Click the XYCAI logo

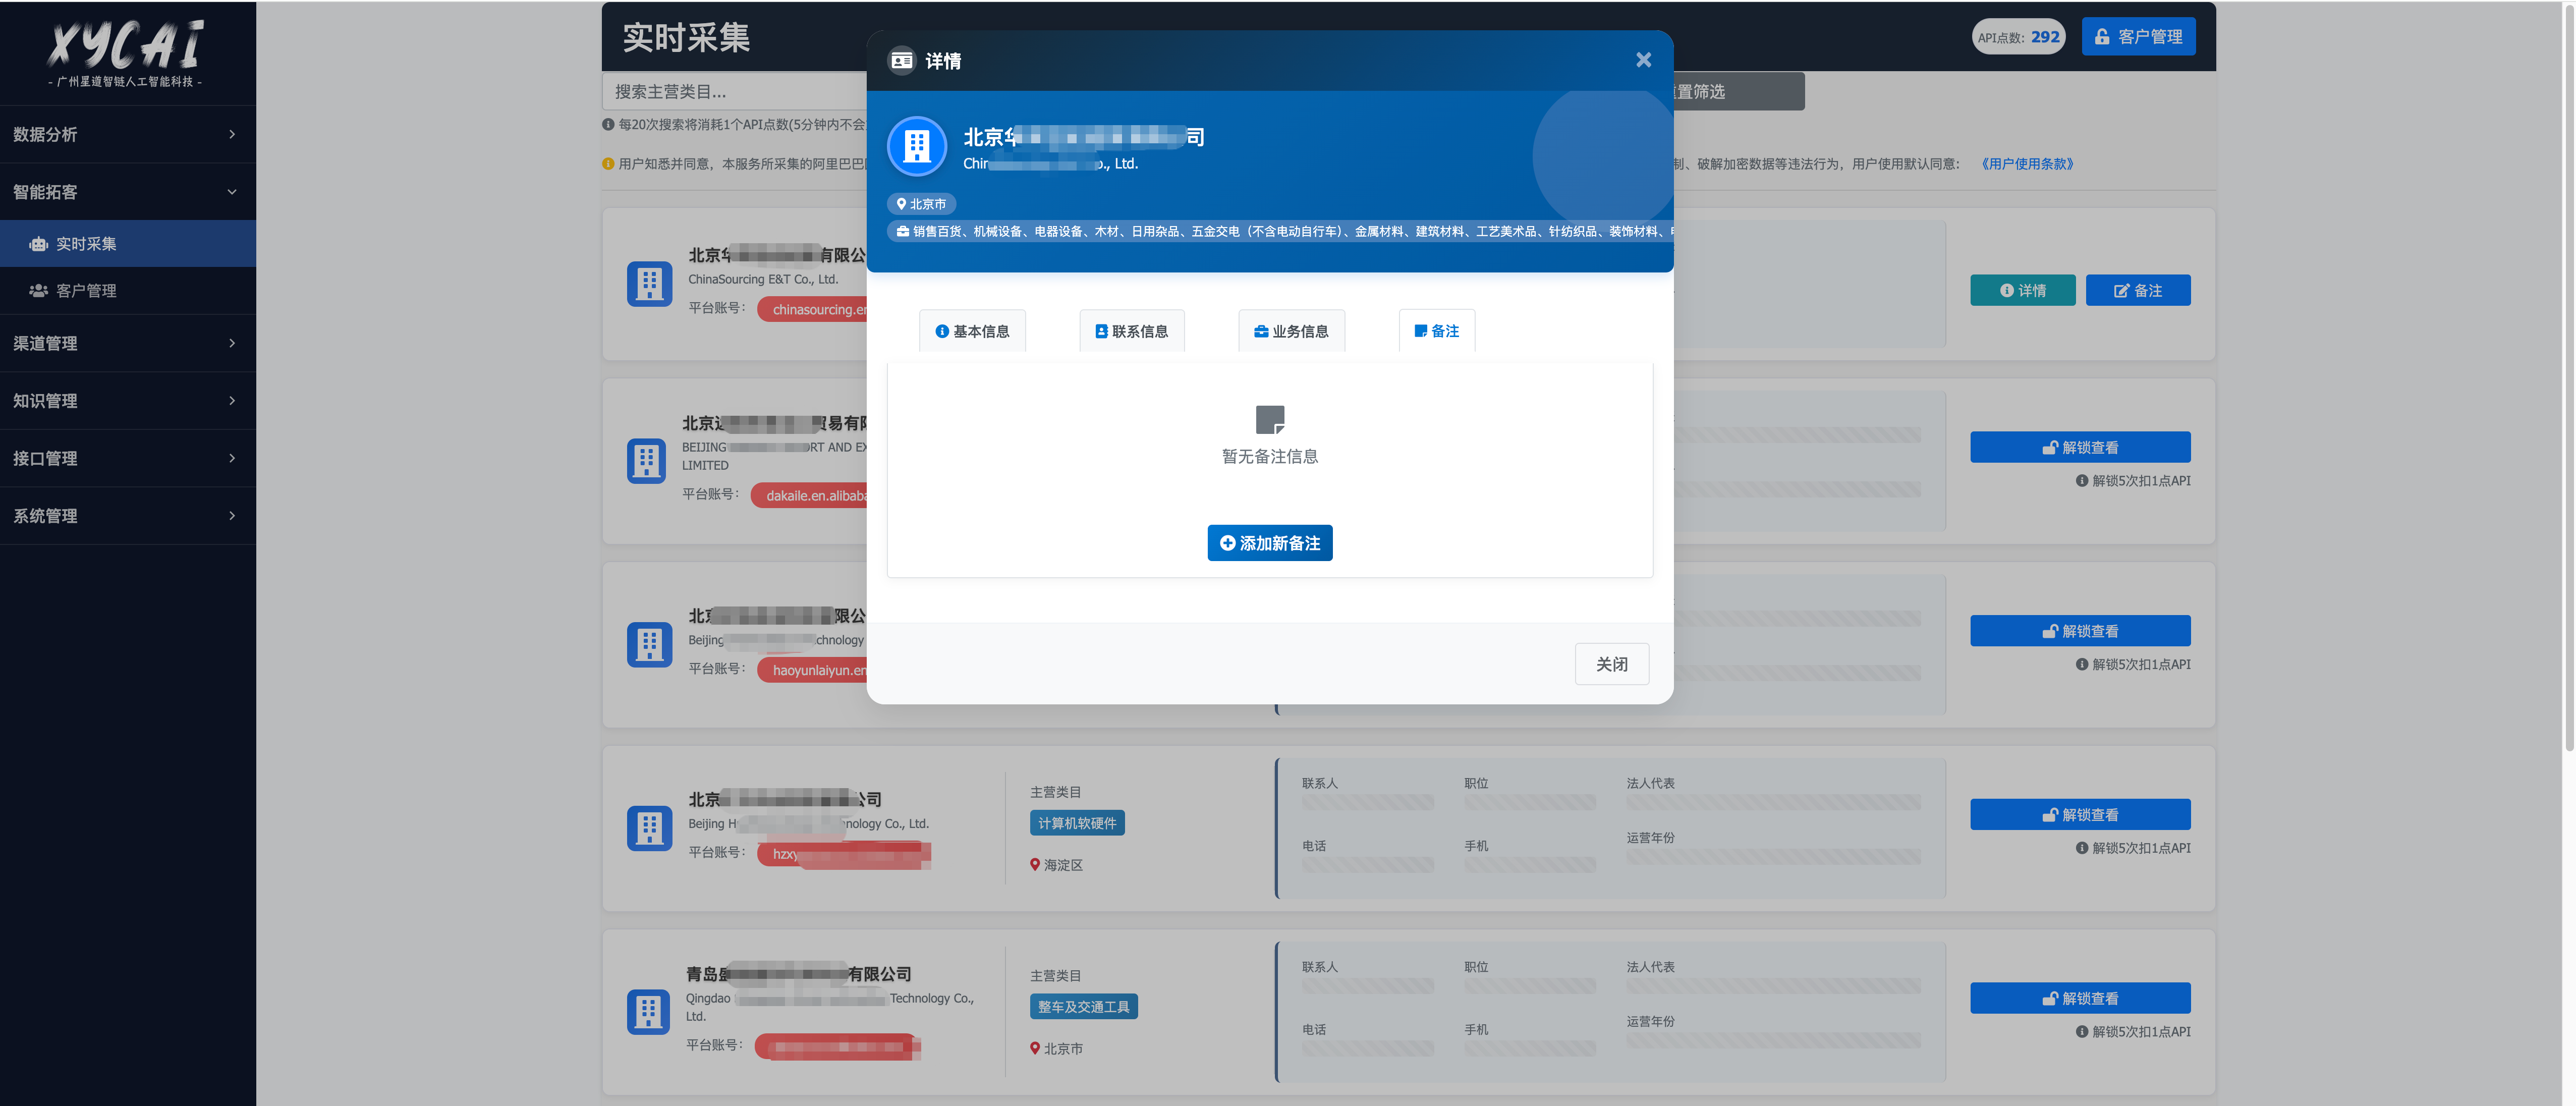pos(125,54)
